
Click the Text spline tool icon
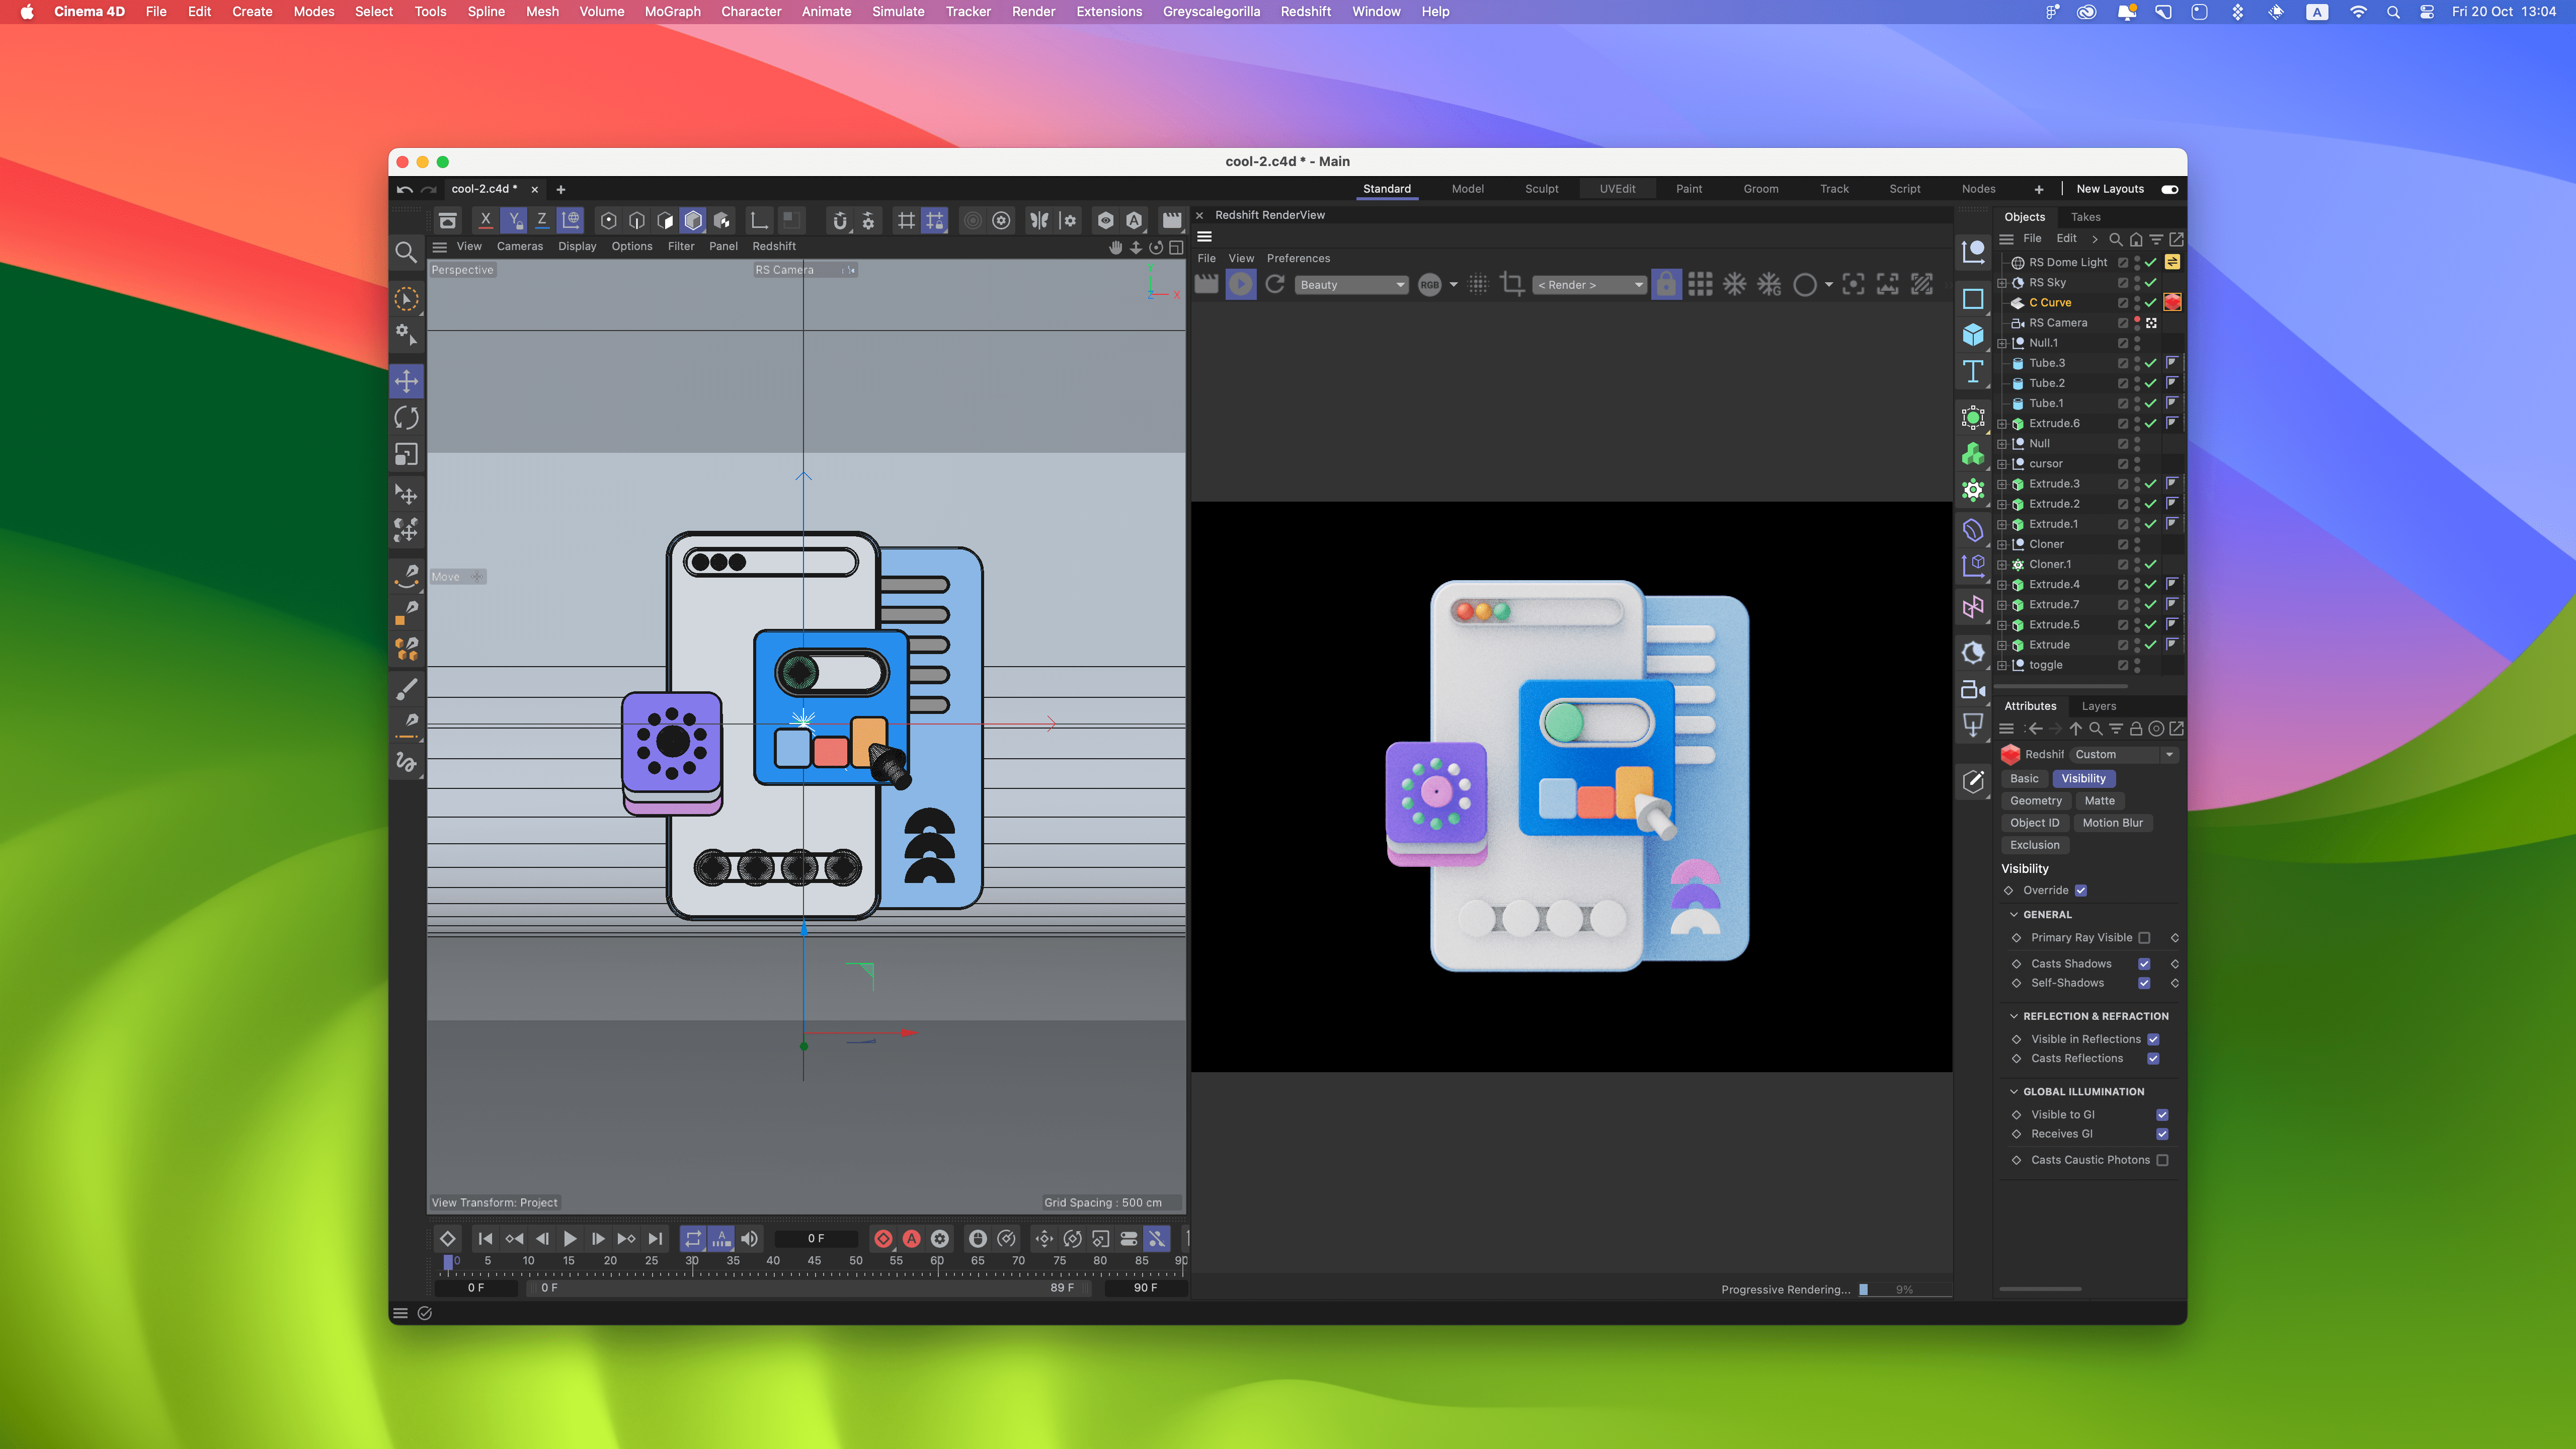coord(1972,372)
